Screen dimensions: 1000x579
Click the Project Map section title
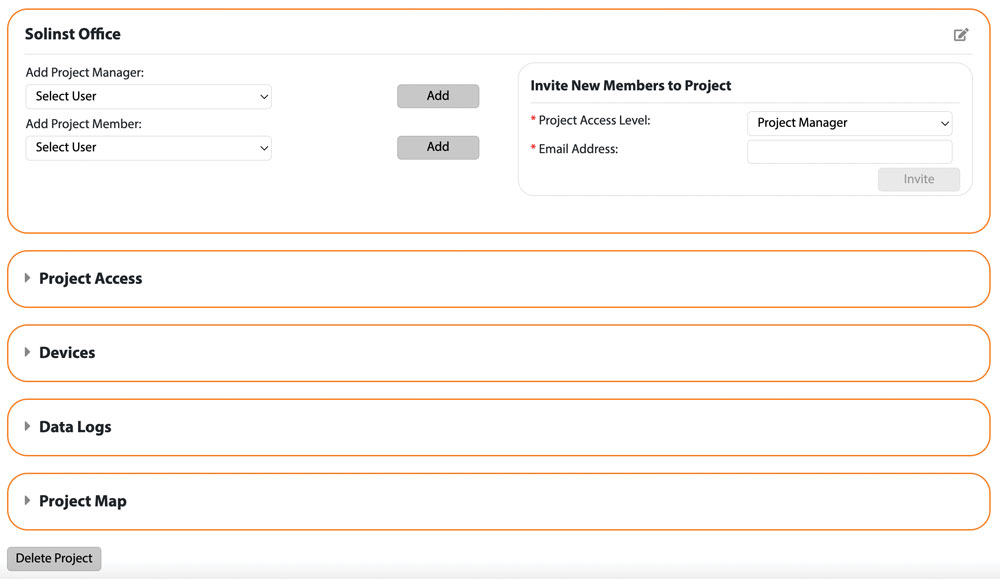pyautogui.click(x=83, y=501)
